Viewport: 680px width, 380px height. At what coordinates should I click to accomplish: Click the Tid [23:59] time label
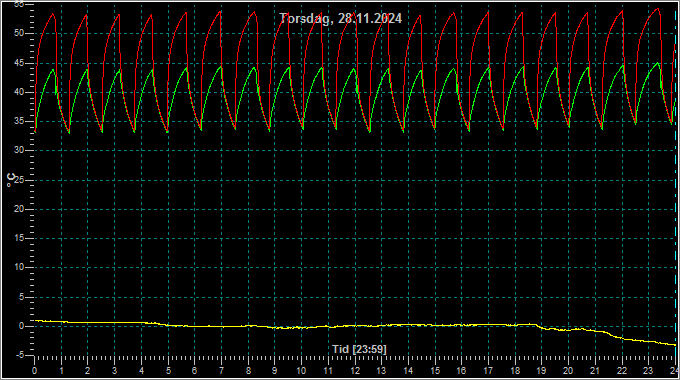pos(359,349)
